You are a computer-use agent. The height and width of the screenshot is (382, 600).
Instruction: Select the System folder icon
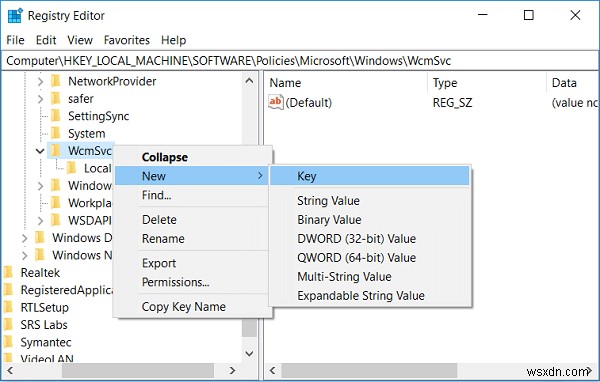[x=56, y=133]
